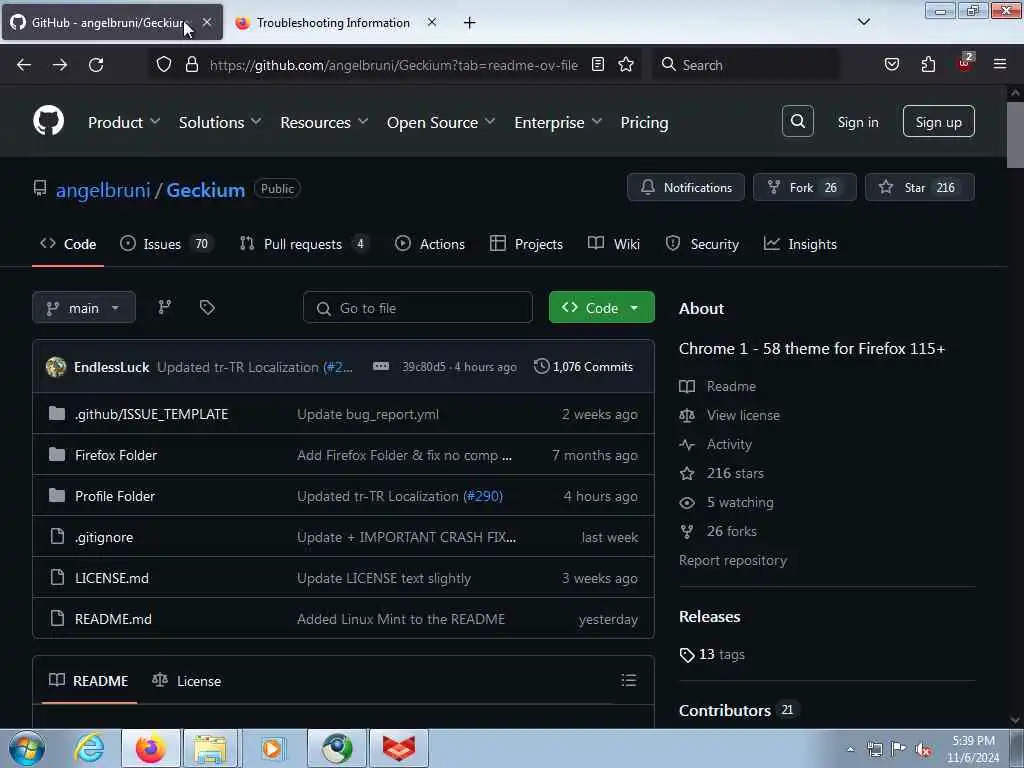Launch Internet Explorer from the taskbar
The image size is (1024, 768).
(89, 748)
